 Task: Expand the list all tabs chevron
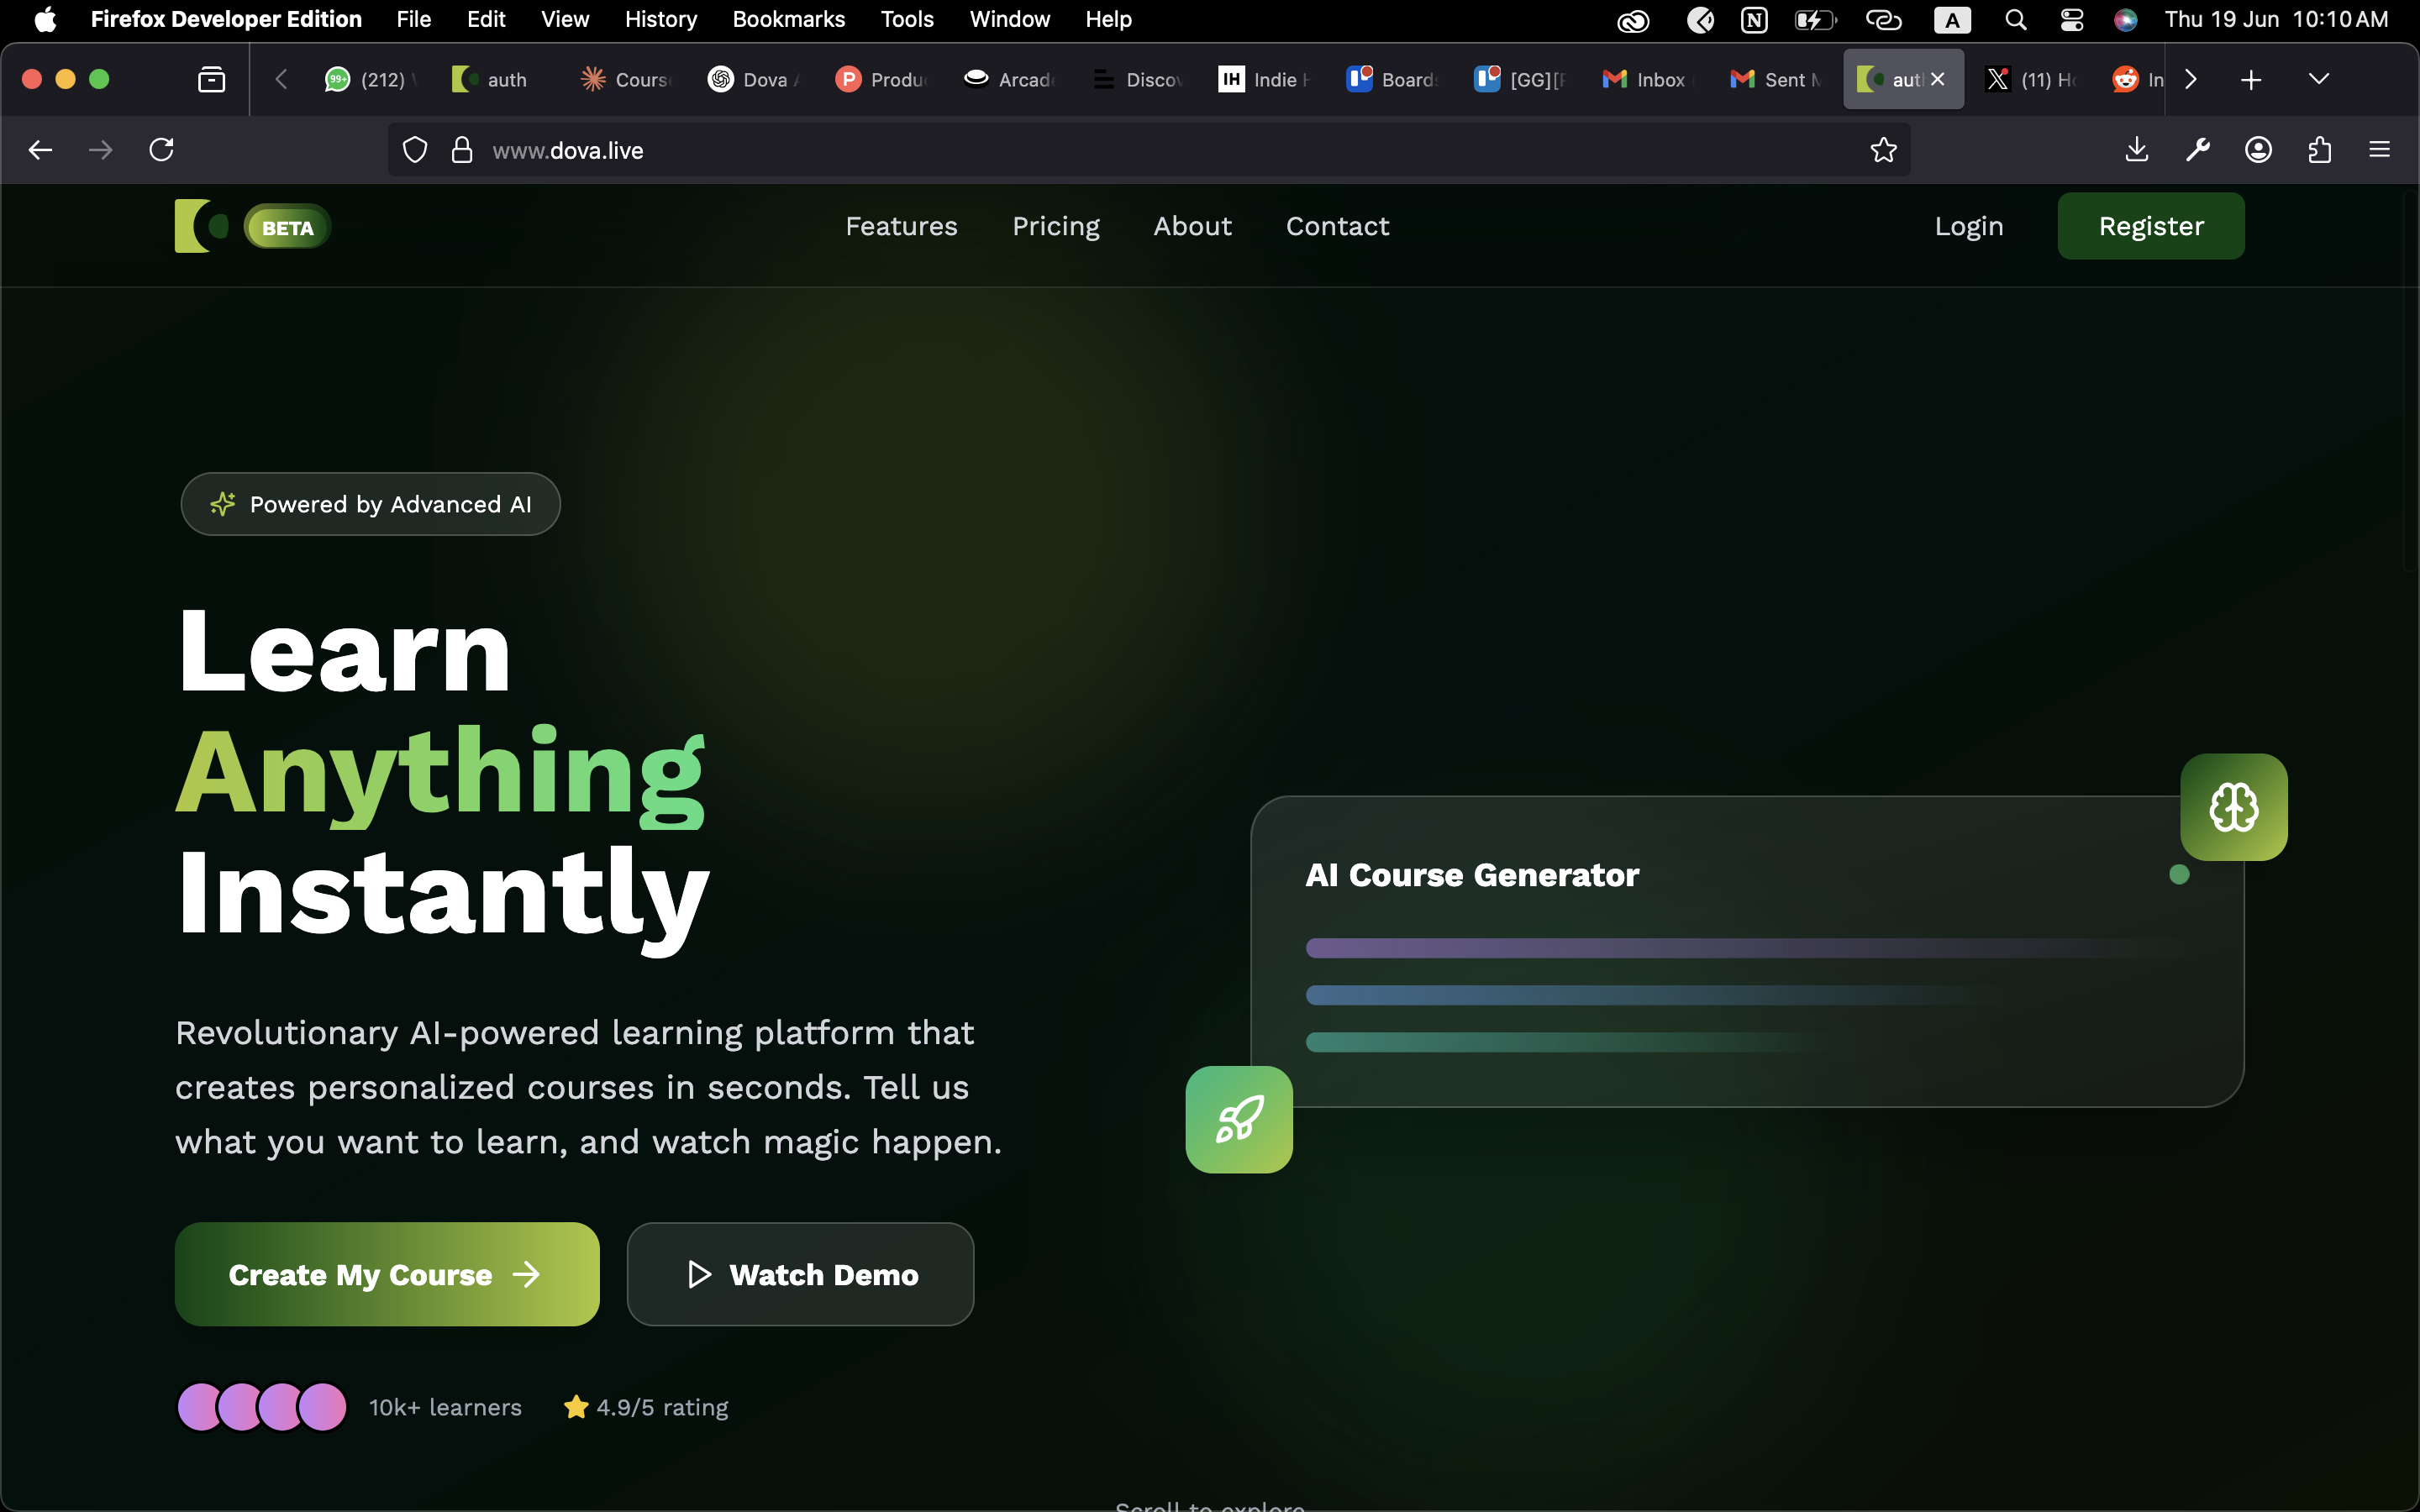(2318, 79)
